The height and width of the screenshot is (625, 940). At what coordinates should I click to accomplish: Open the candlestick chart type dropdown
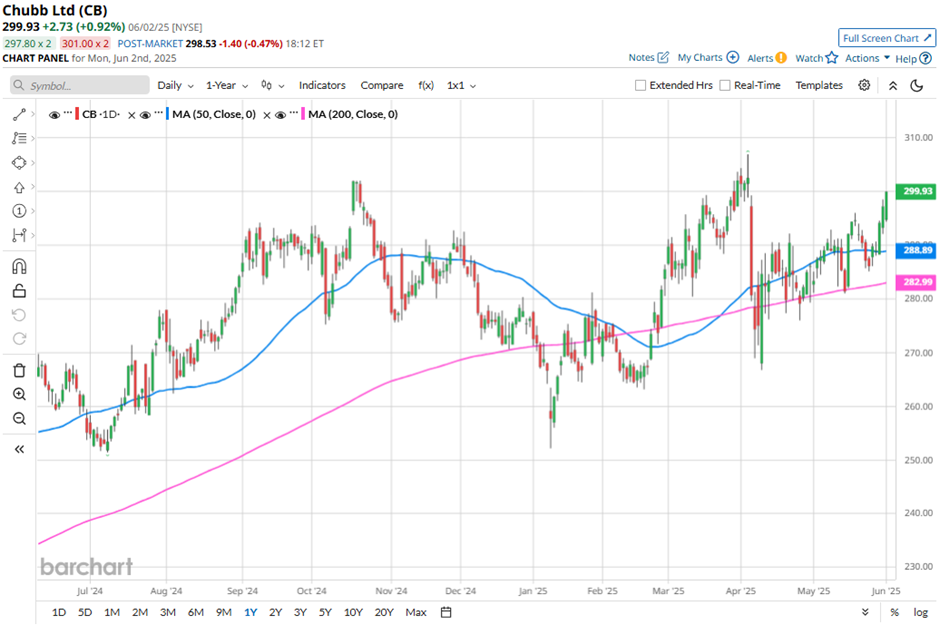272,86
